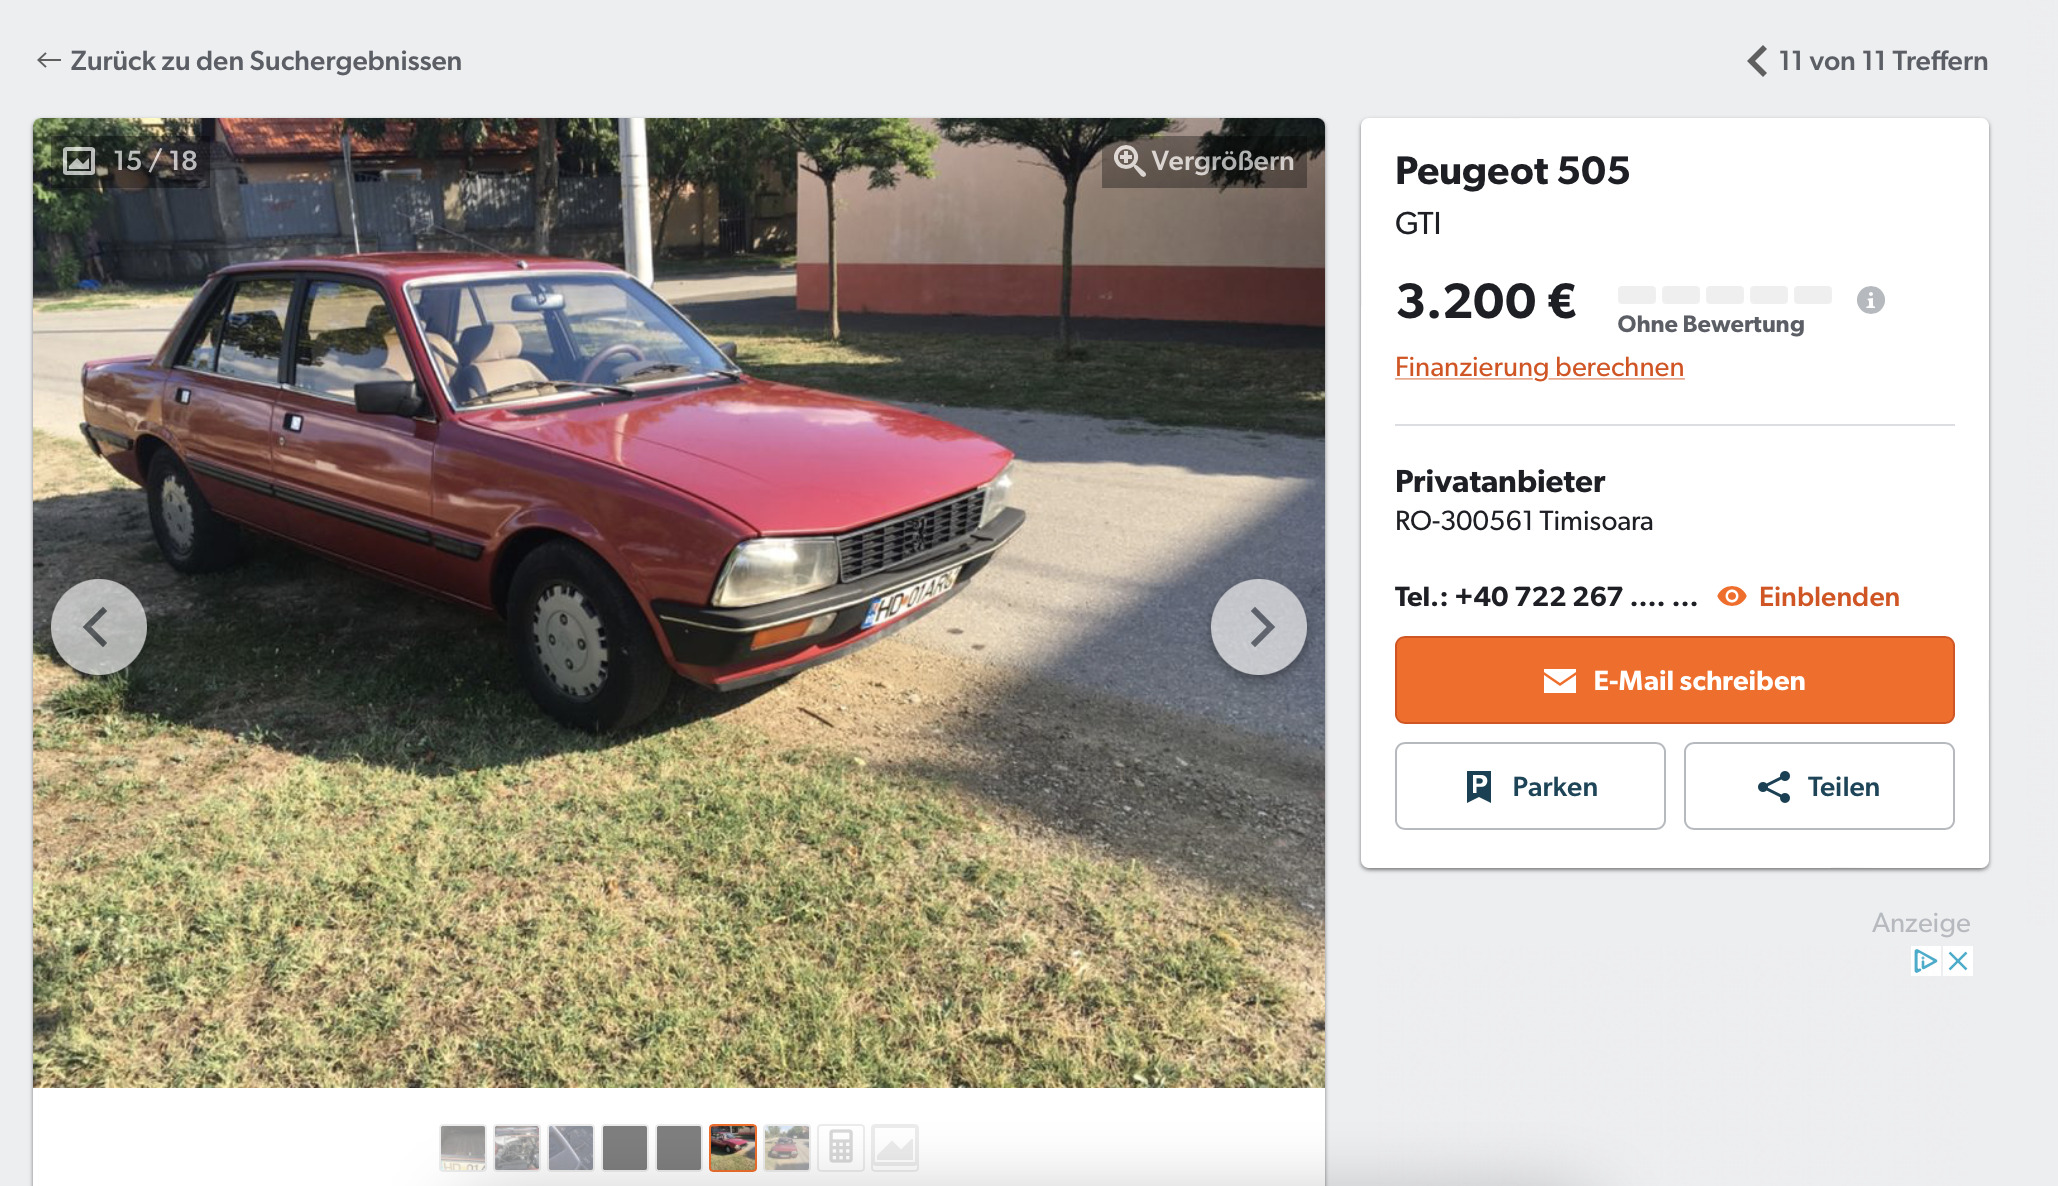Viewport: 2058px width, 1186px height.
Task: Open the engine bay thumbnail
Action: [517, 1147]
